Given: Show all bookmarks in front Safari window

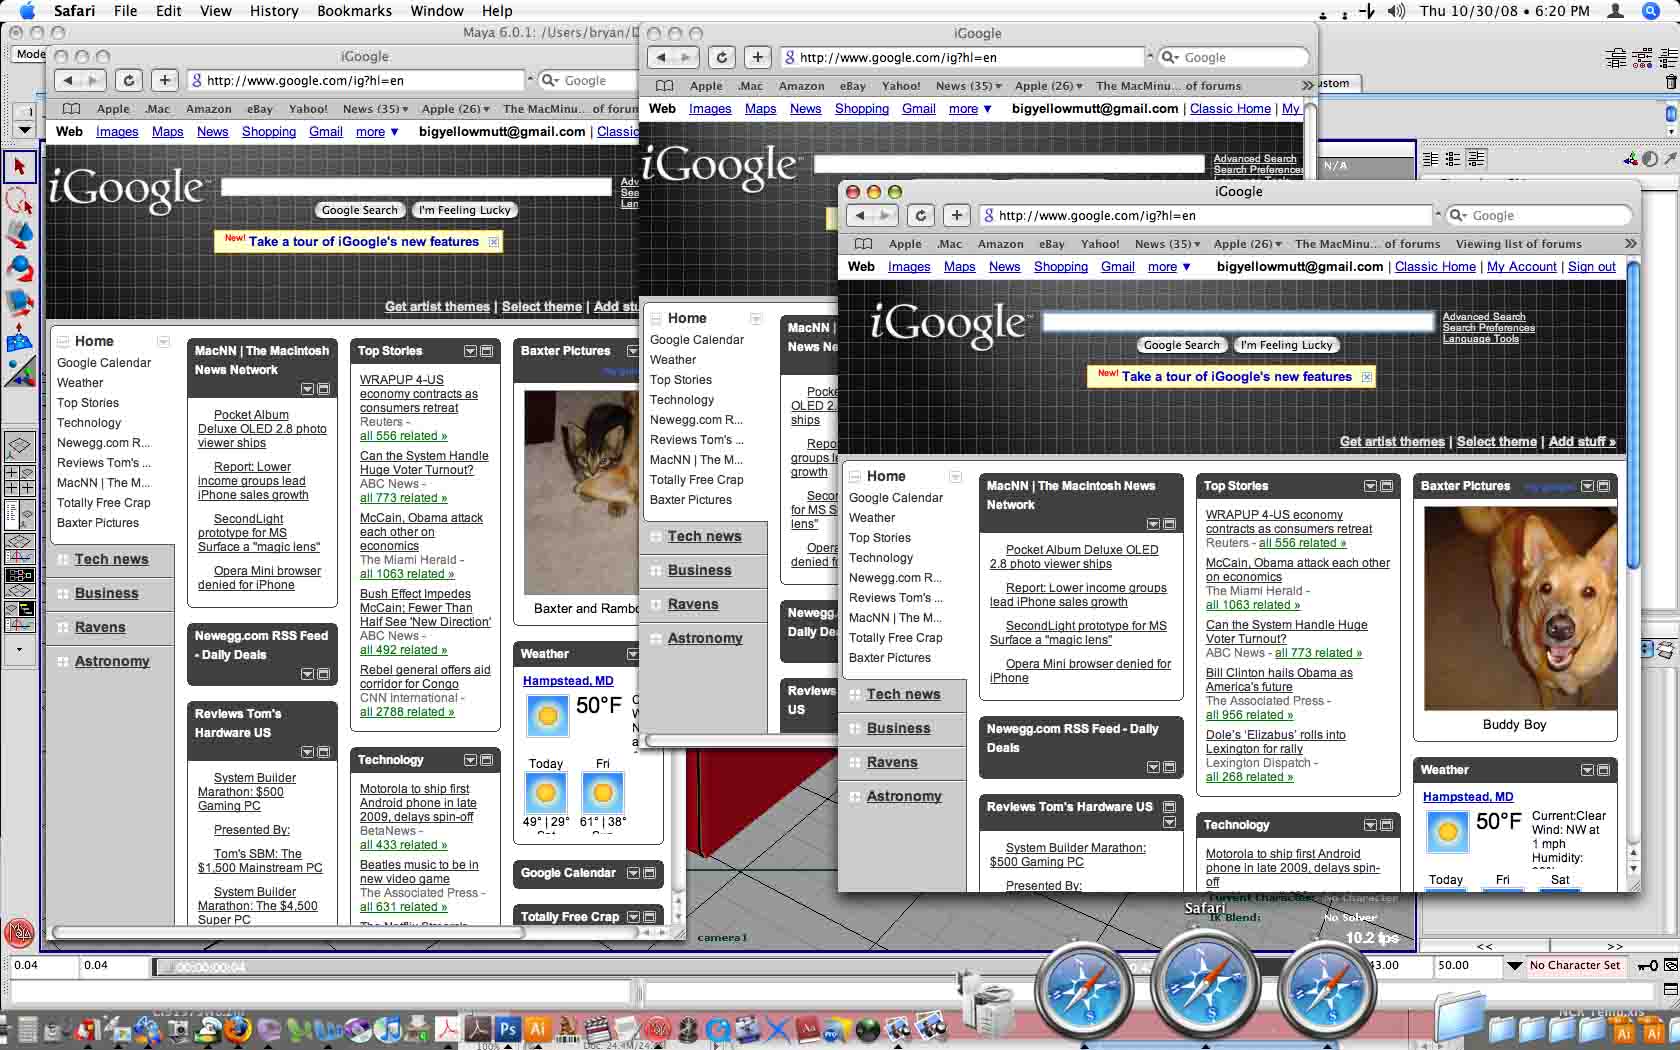Looking at the screenshot, I should point(864,244).
